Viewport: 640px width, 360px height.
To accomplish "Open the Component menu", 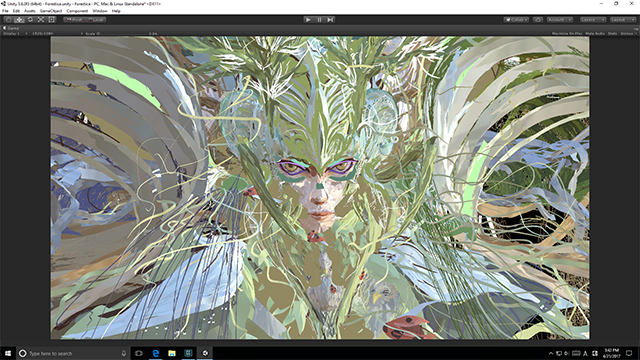I will pos(77,11).
